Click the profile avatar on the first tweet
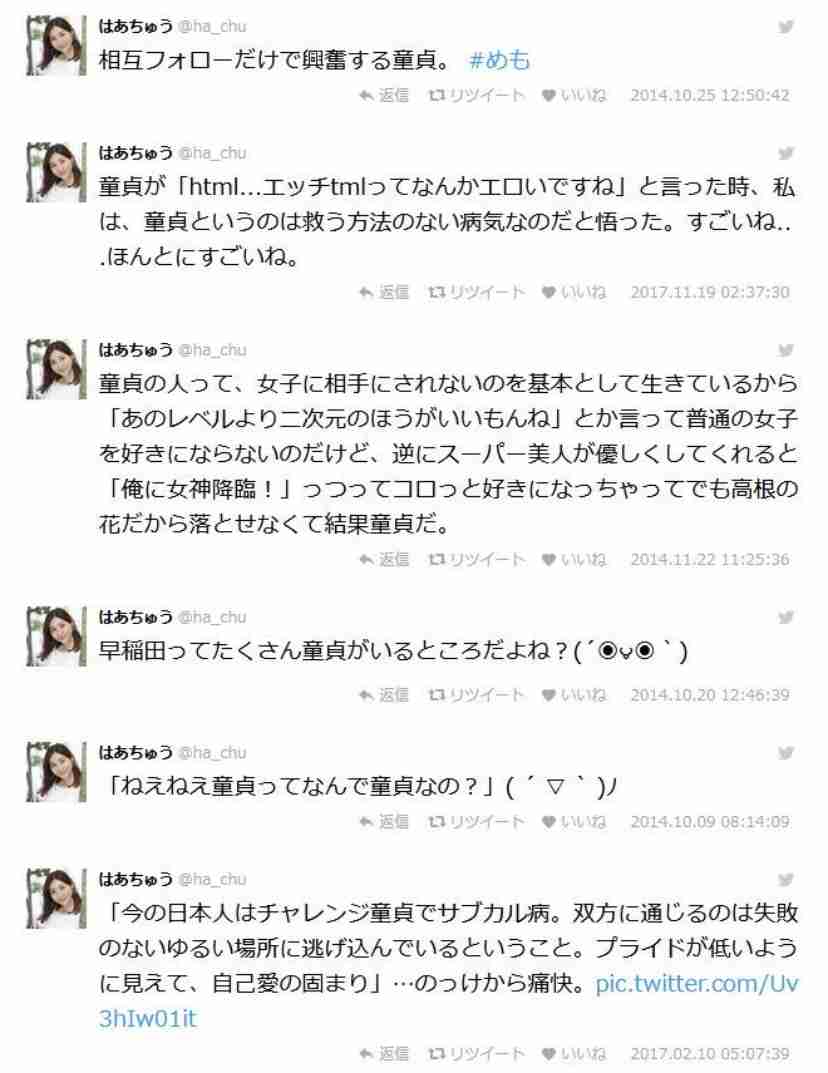Viewport: 828px width, 1073px height. click(x=56, y=46)
